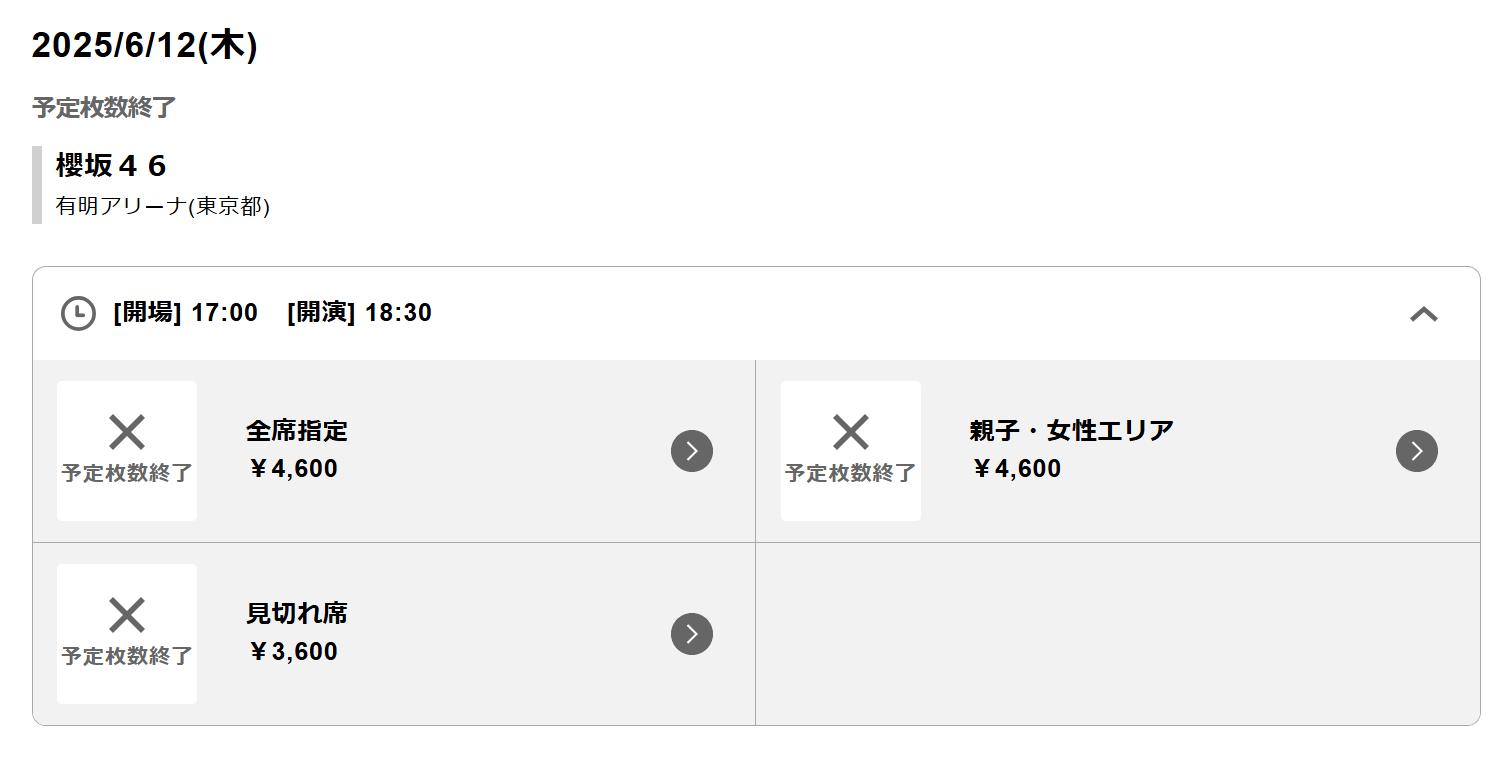Click the X sold-out icon for 全席指定
The height and width of the screenshot is (758, 1503).
pos(127,433)
